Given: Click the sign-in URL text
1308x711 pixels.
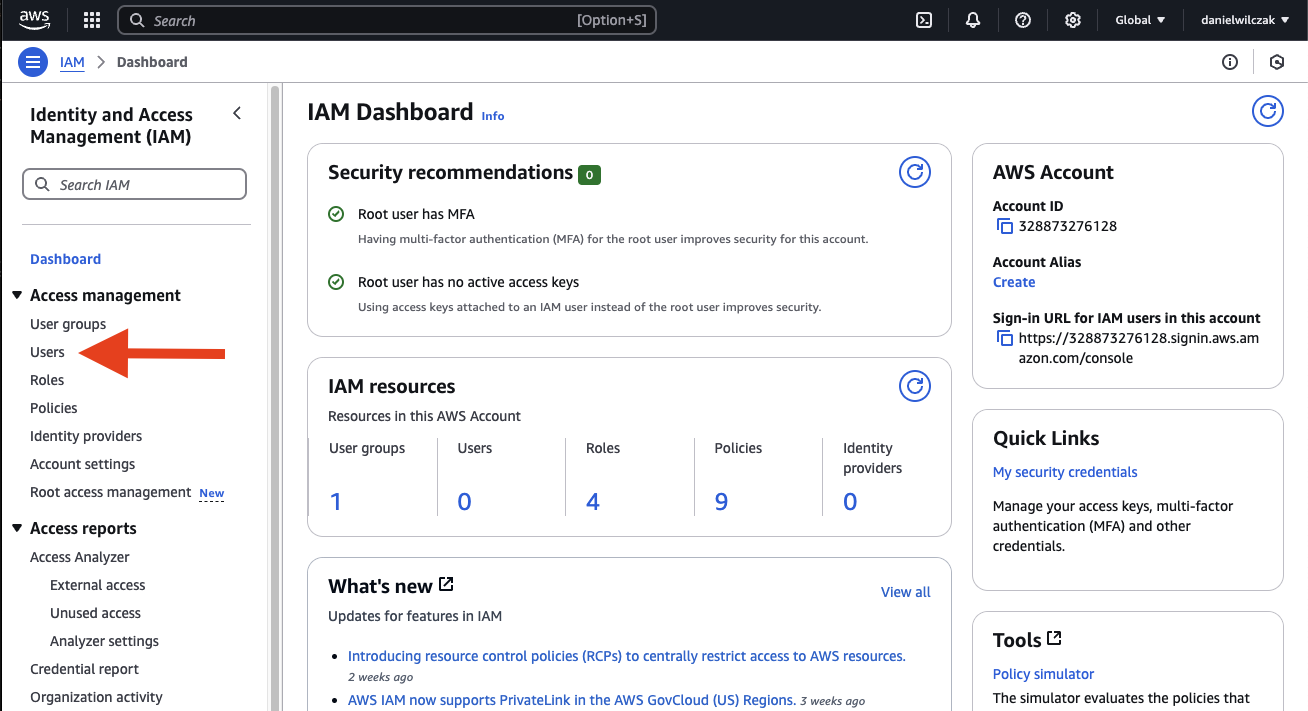Looking at the screenshot, I should click(x=1139, y=348).
